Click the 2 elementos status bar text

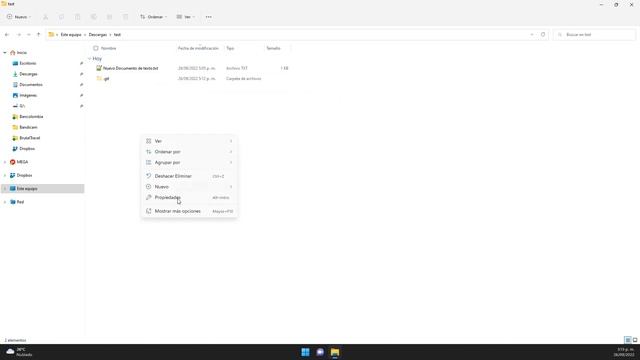pyautogui.click(x=16, y=340)
